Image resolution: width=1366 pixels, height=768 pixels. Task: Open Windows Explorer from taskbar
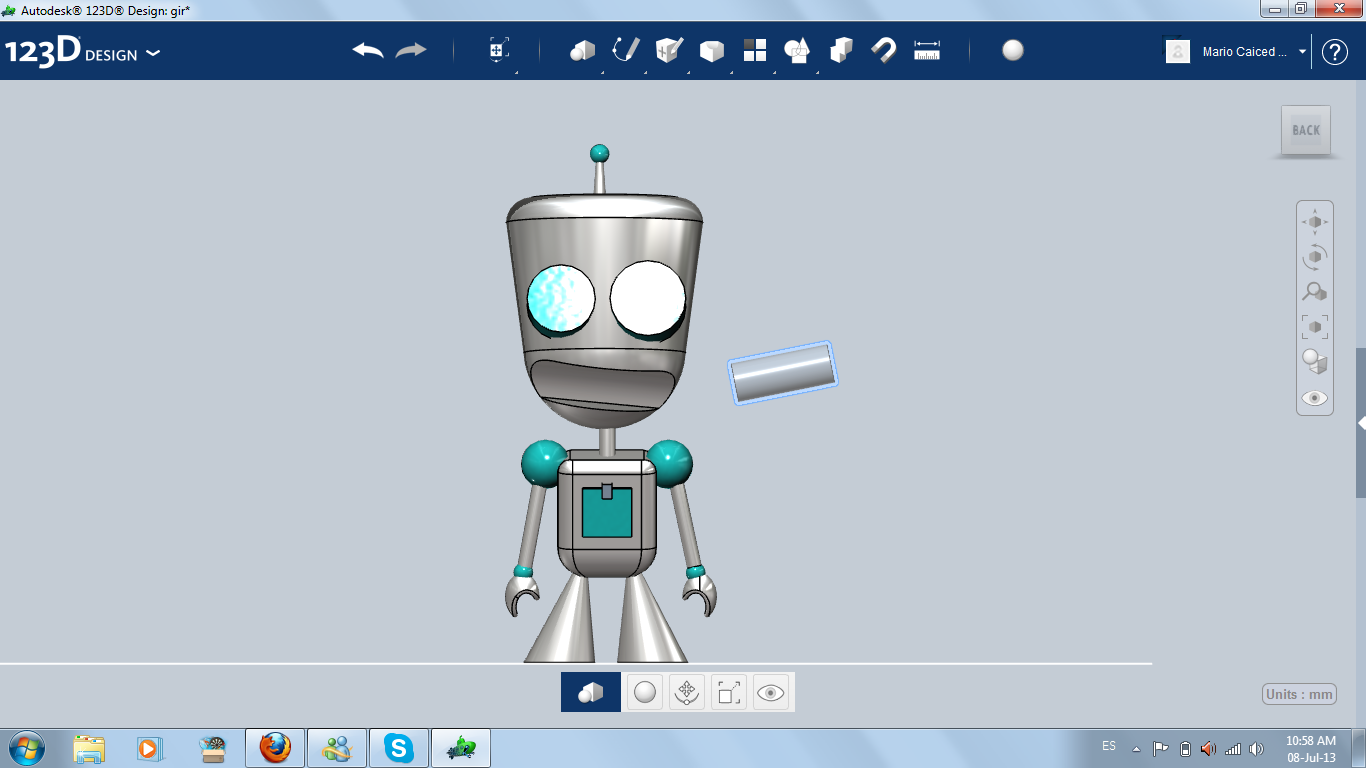[89, 748]
